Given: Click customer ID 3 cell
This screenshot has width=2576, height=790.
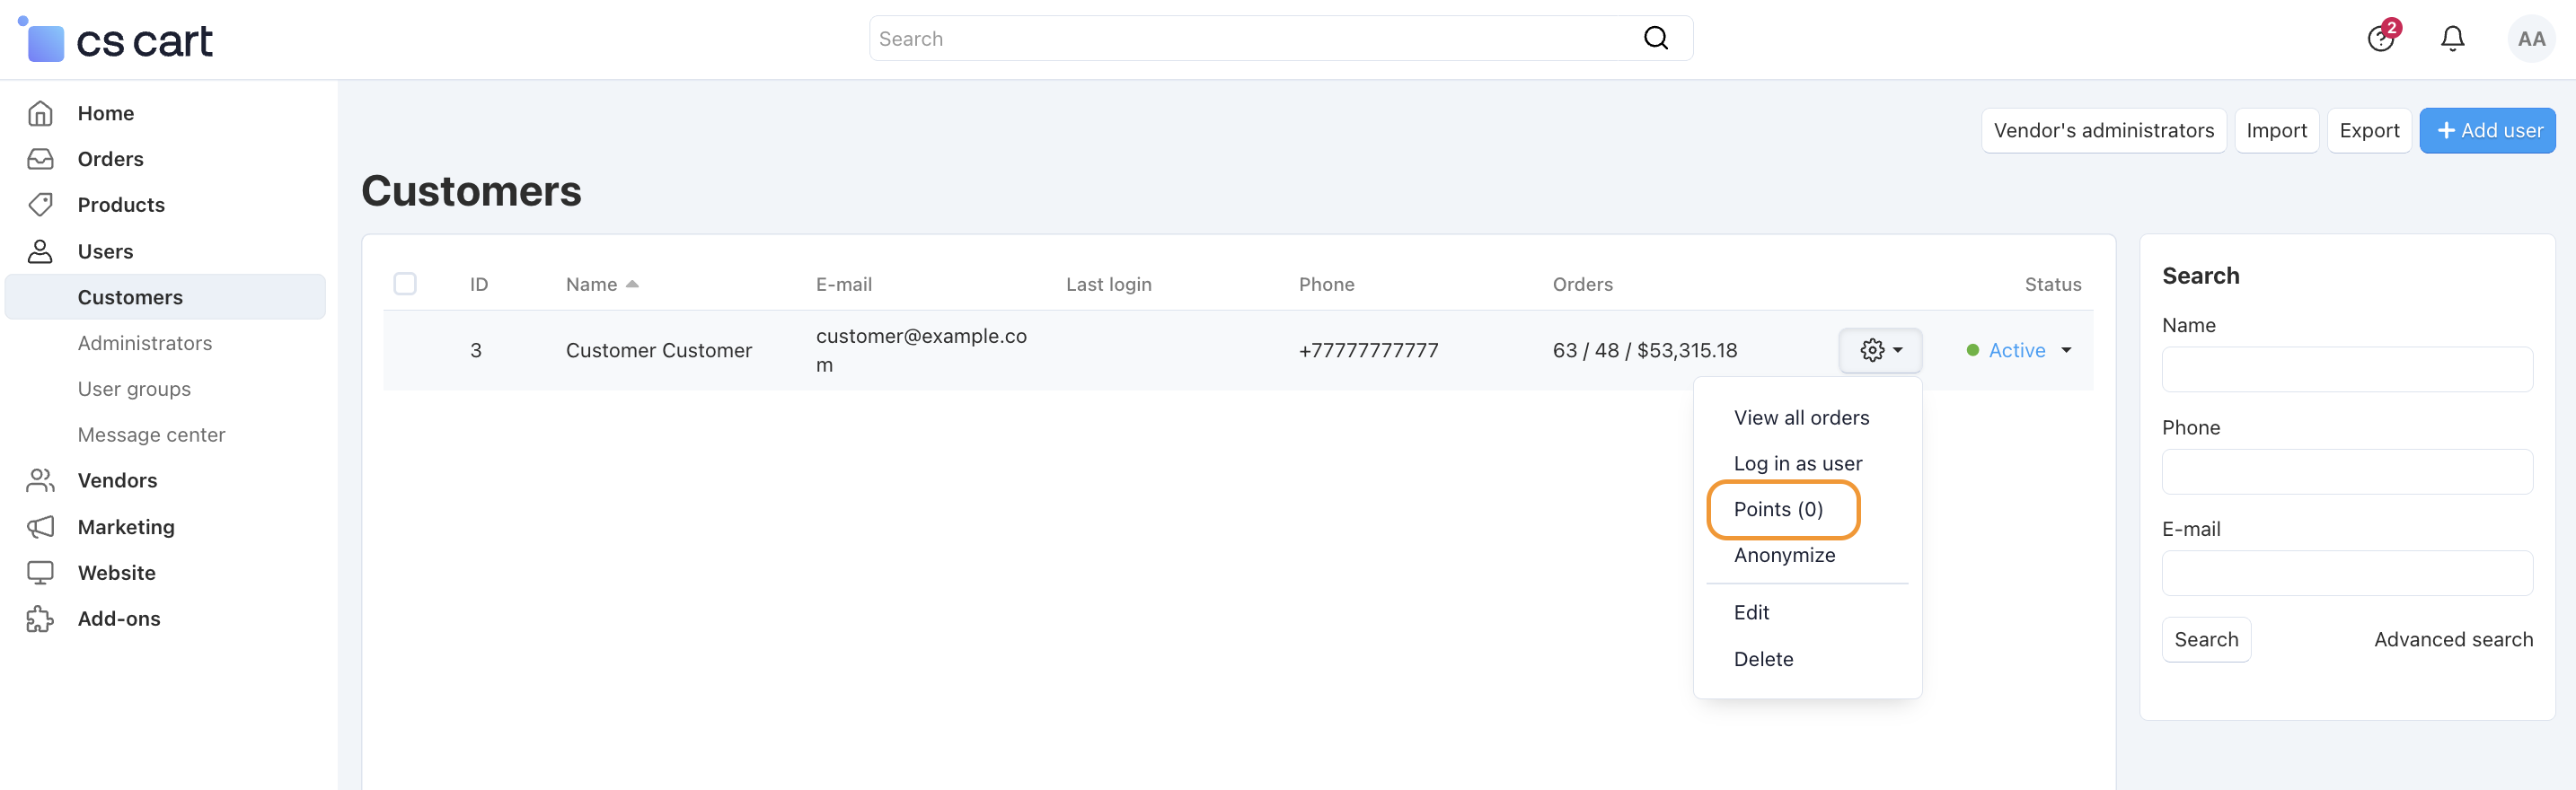Looking at the screenshot, I should [x=476, y=350].
